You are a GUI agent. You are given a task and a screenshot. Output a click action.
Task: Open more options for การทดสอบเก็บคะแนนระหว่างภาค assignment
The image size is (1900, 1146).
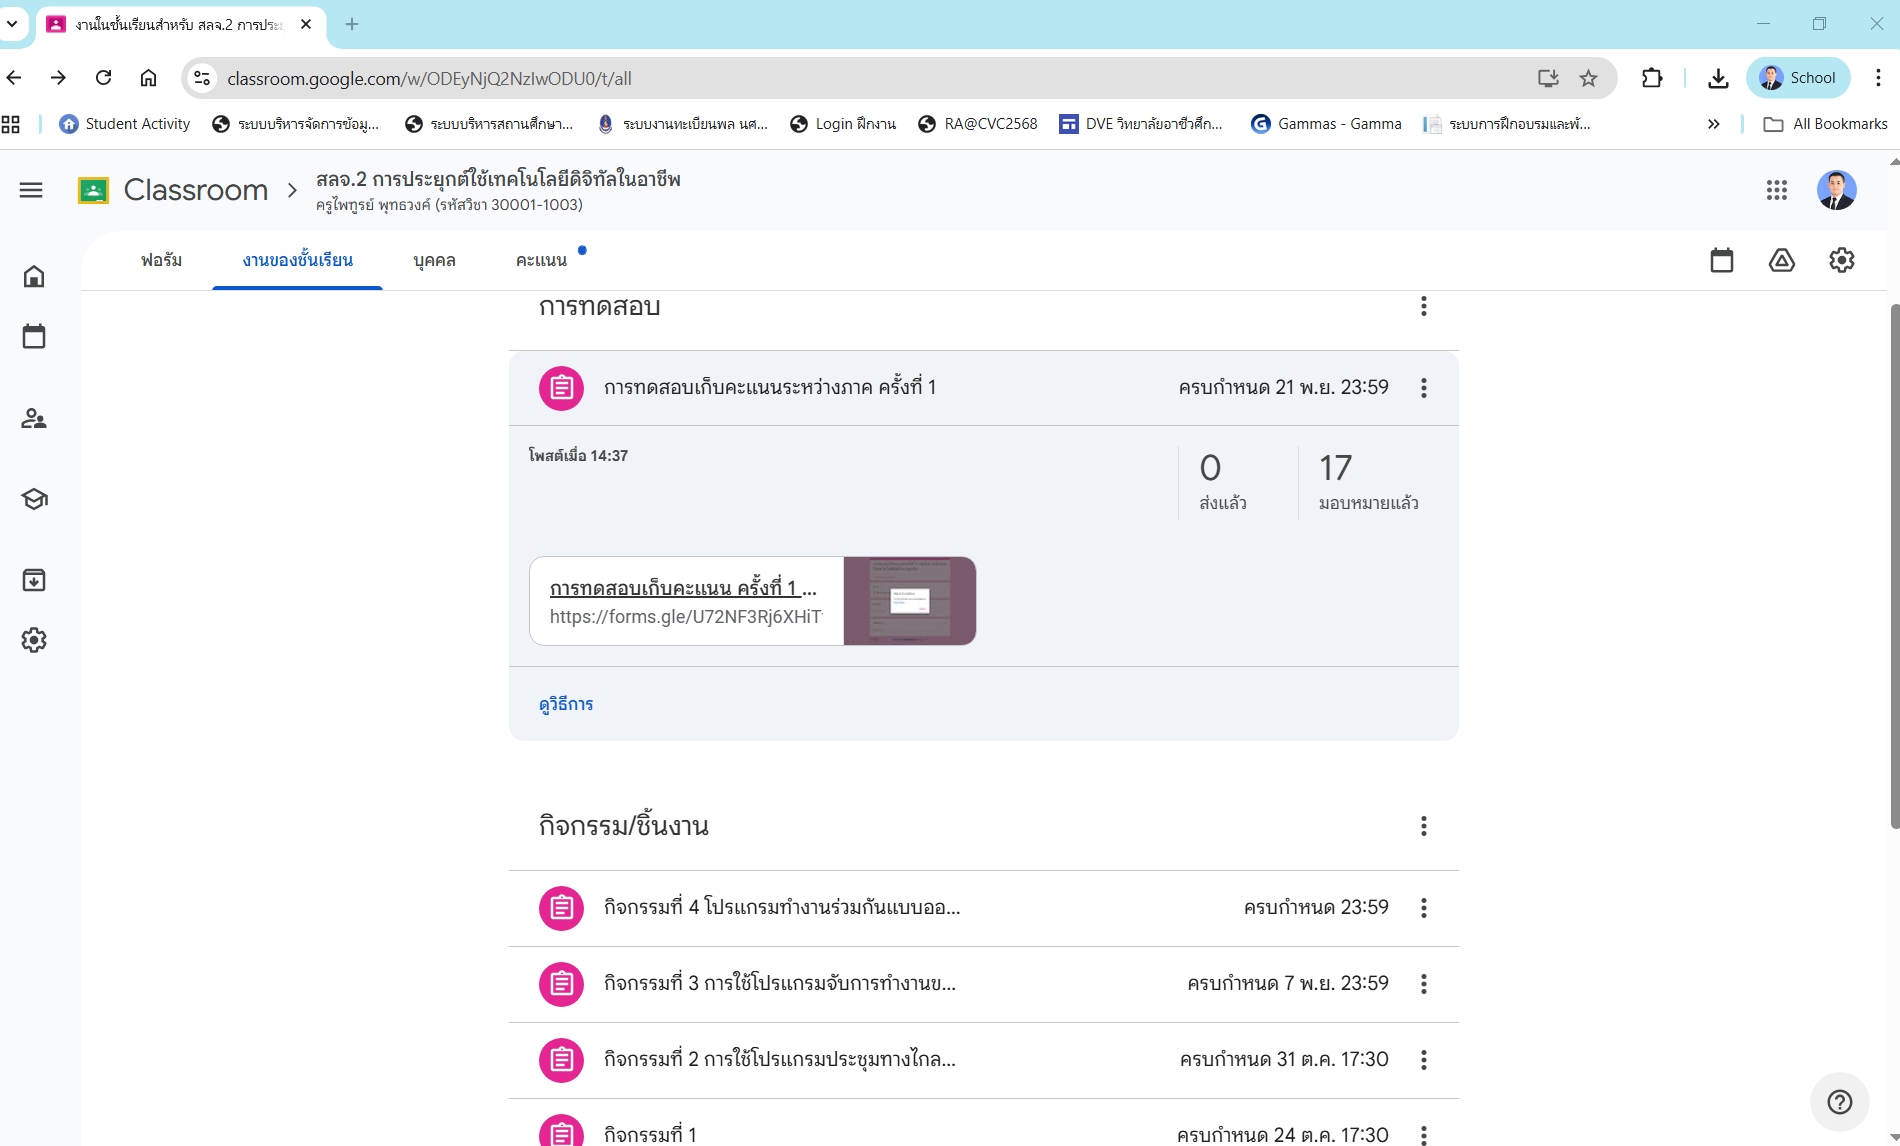tap(1423, 388)
